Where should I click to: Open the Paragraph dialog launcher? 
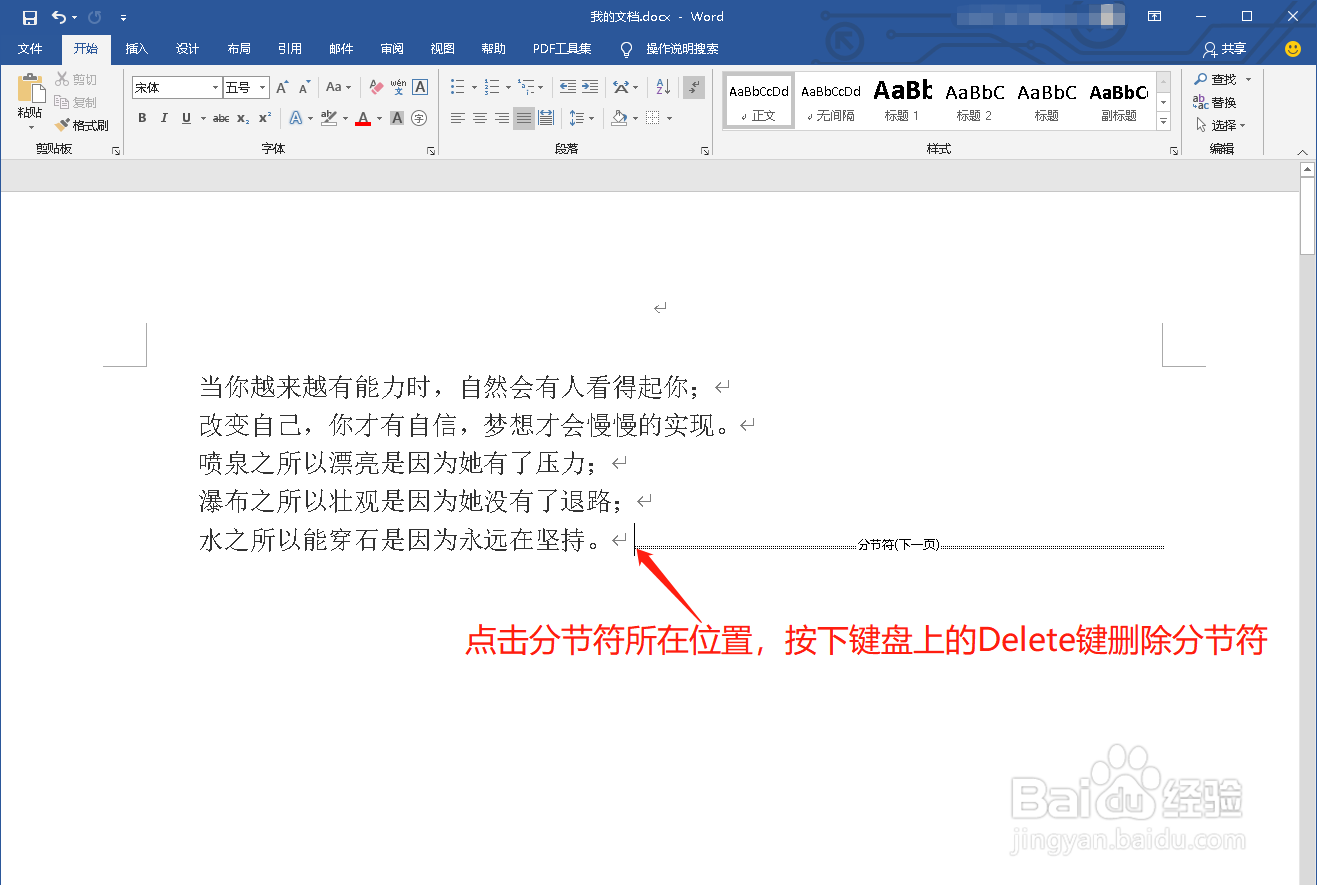point(705,151)
